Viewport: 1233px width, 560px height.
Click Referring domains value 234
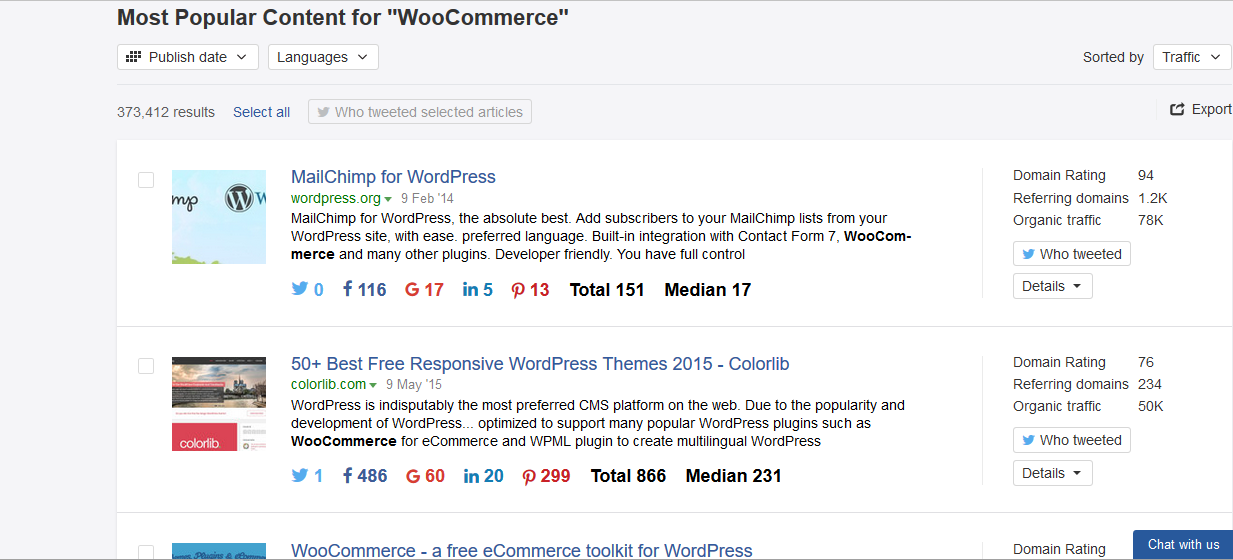1150,384
